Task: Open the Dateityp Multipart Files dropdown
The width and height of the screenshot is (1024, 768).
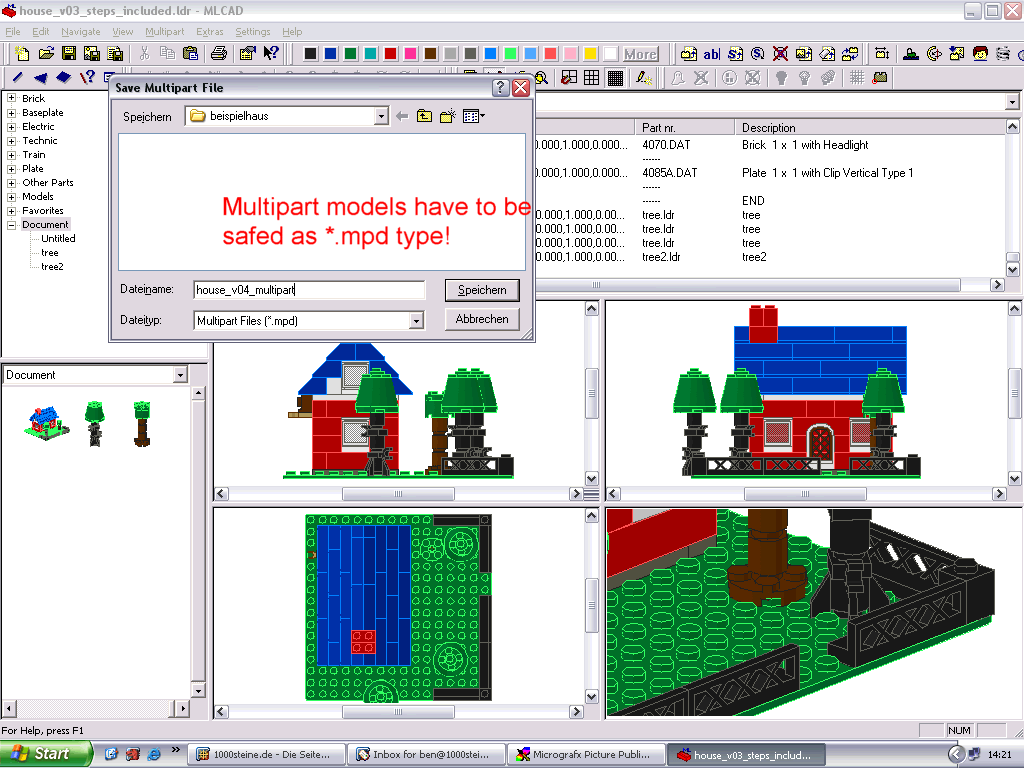Action: point(416,321)
